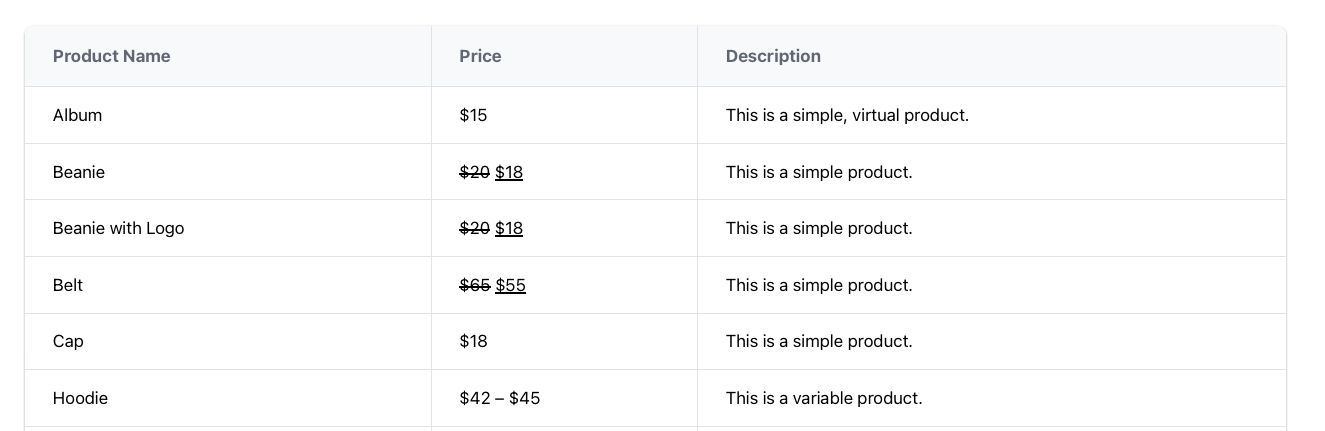Image resolution: width=1325 pixels, height=431 pixels.
Task: Select the Hoodie product name
Action: point(80,398)
